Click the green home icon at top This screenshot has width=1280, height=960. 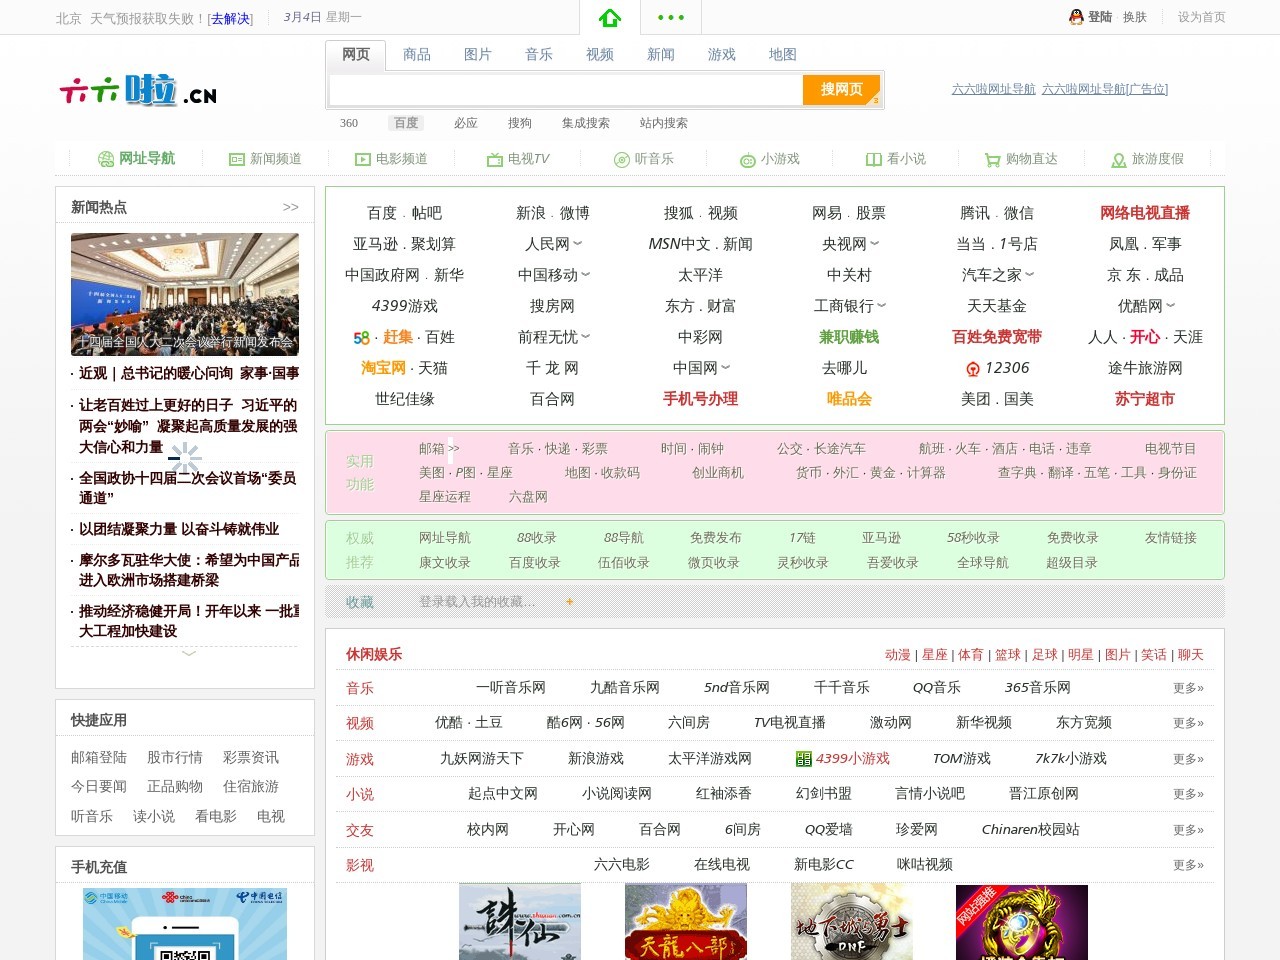click(x=610, y=18)
